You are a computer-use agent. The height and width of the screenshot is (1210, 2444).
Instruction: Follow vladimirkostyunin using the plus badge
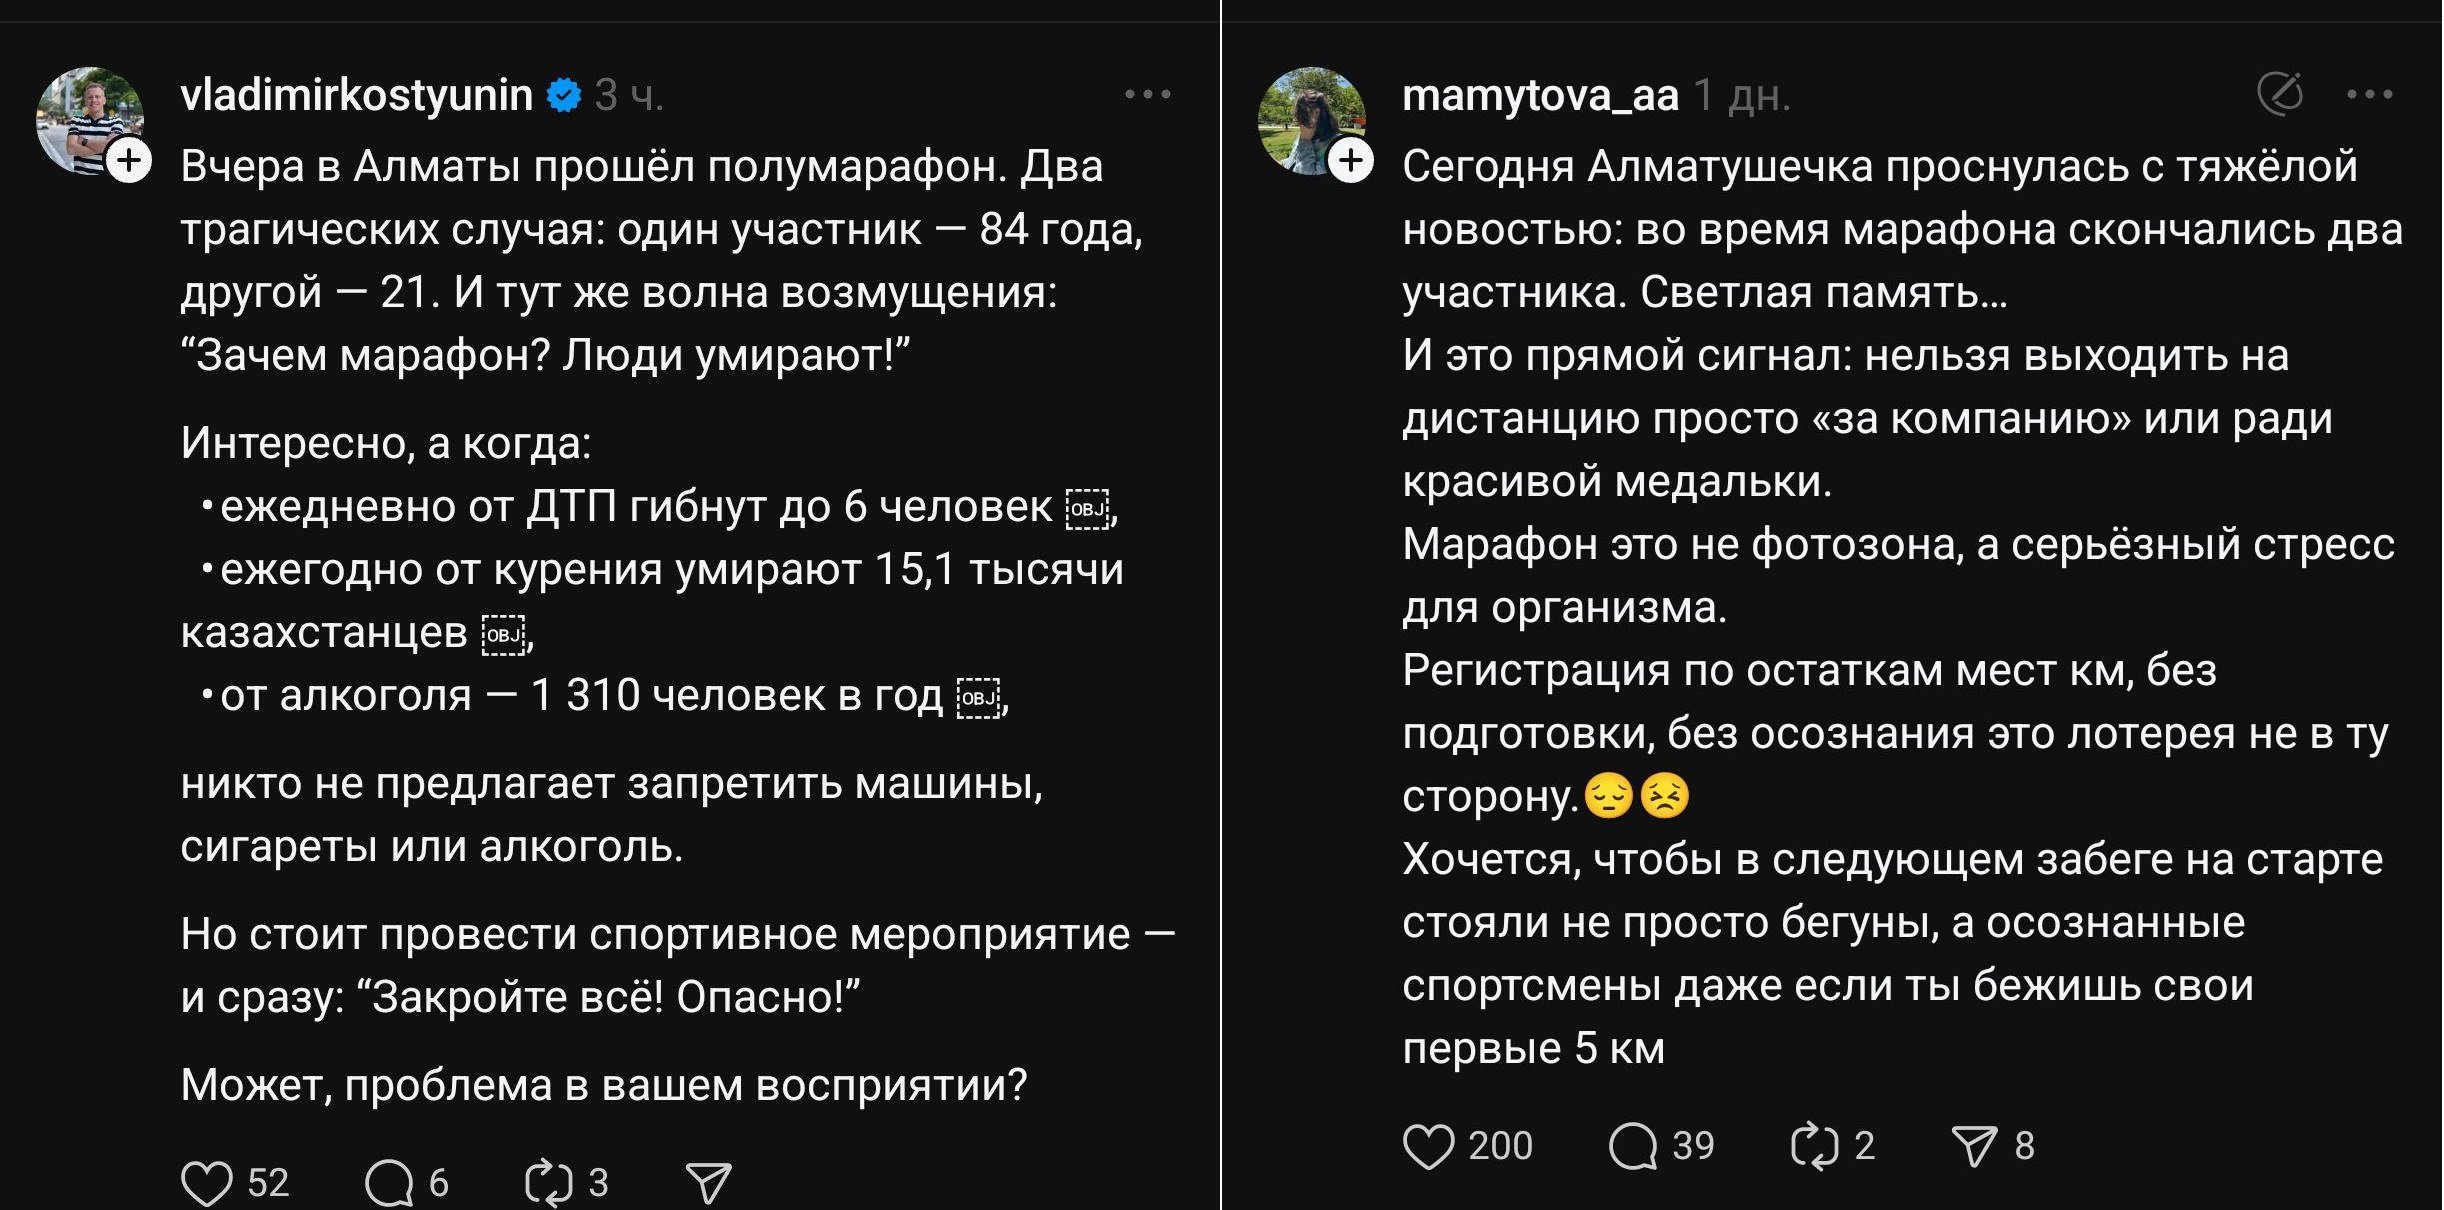click(130, 161)
